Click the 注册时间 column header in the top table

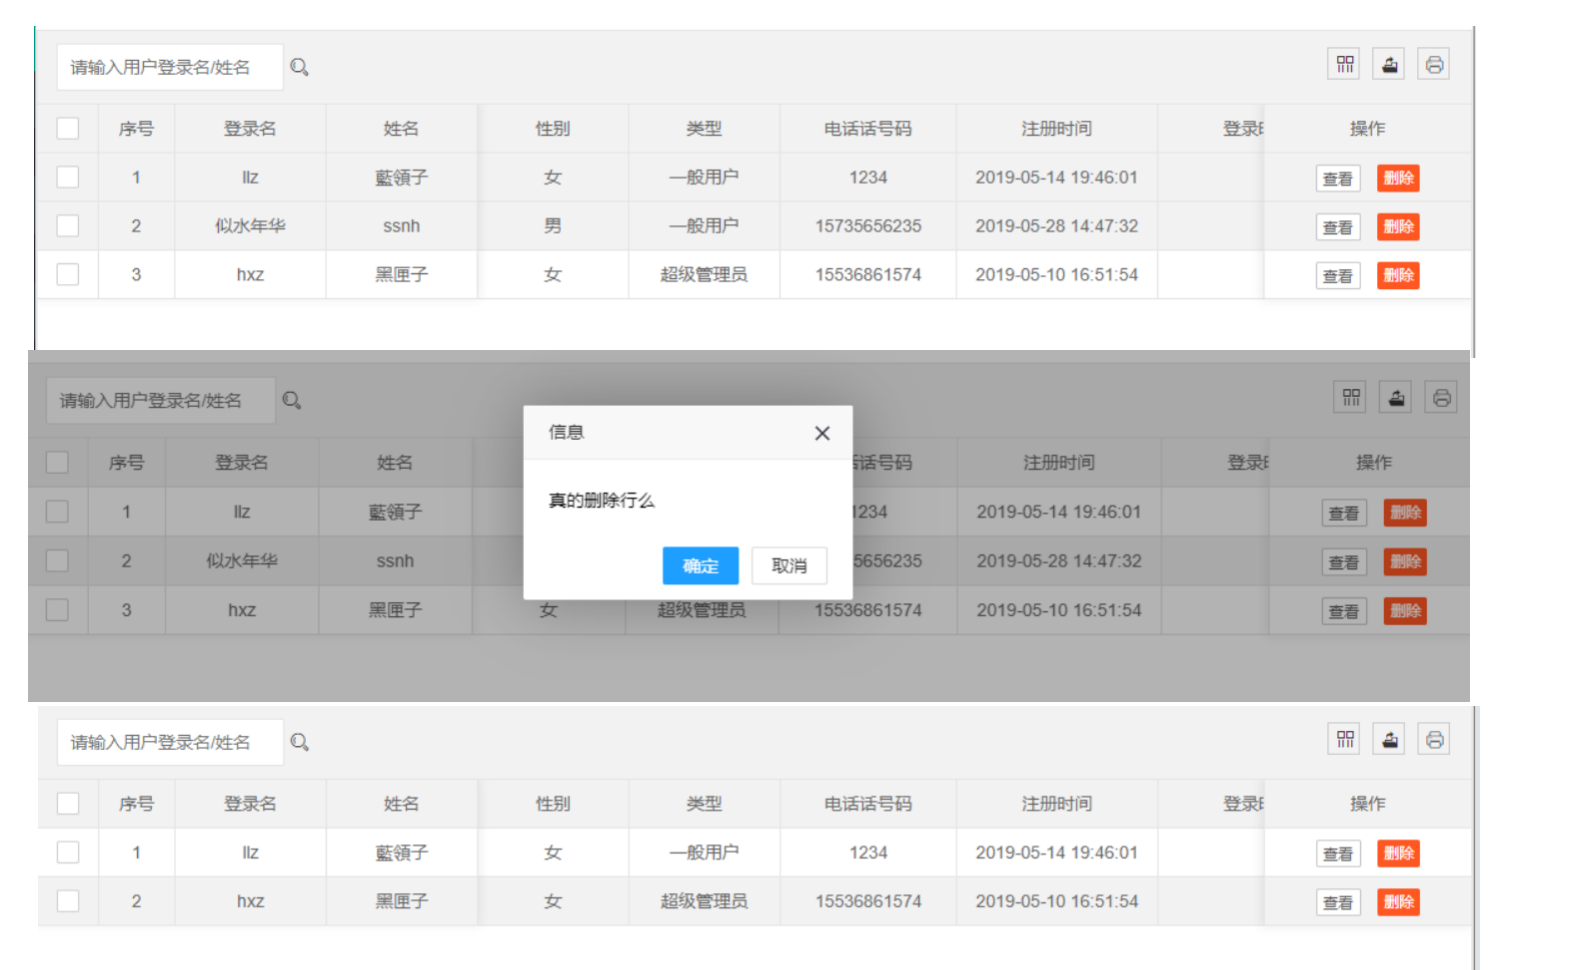[1057, 128]
